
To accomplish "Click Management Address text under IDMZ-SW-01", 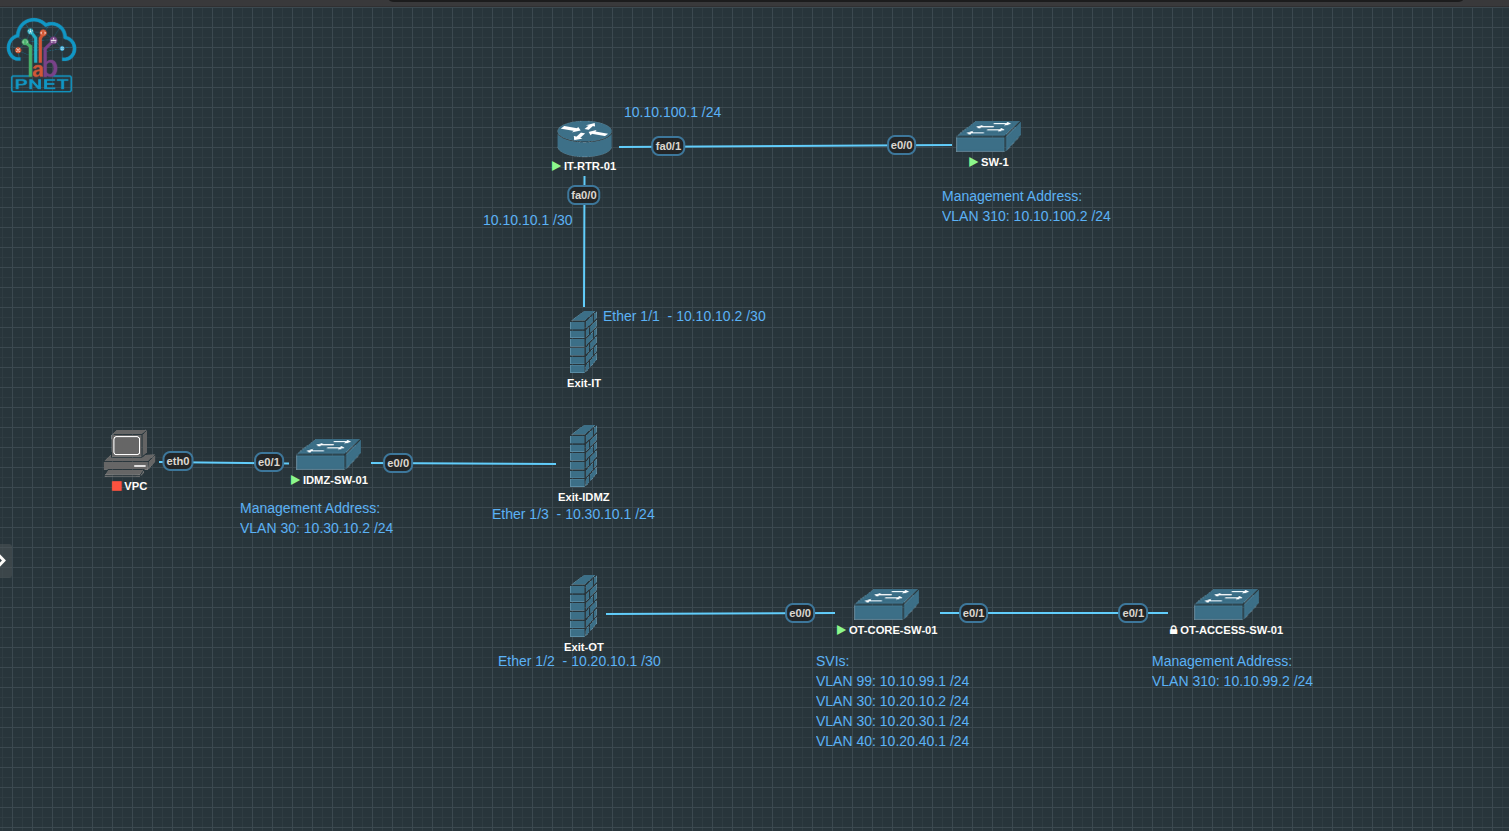I will pyautogui.click(x=309, y=508).
